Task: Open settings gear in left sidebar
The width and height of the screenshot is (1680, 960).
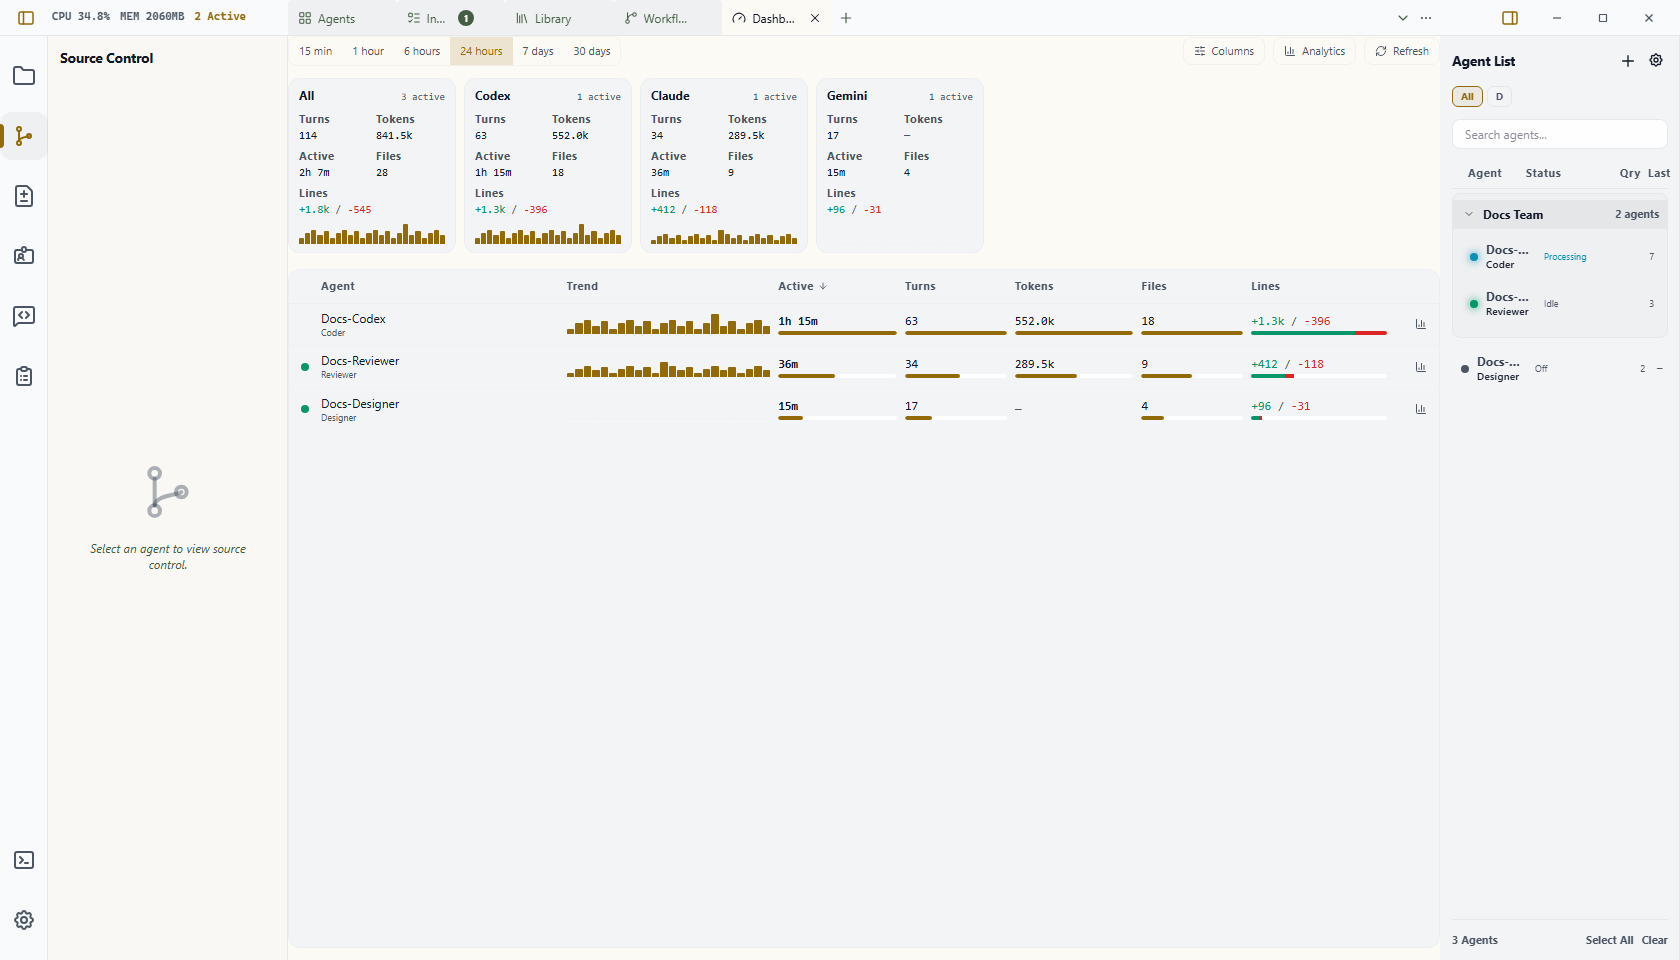Action: [x=24, y=920]
